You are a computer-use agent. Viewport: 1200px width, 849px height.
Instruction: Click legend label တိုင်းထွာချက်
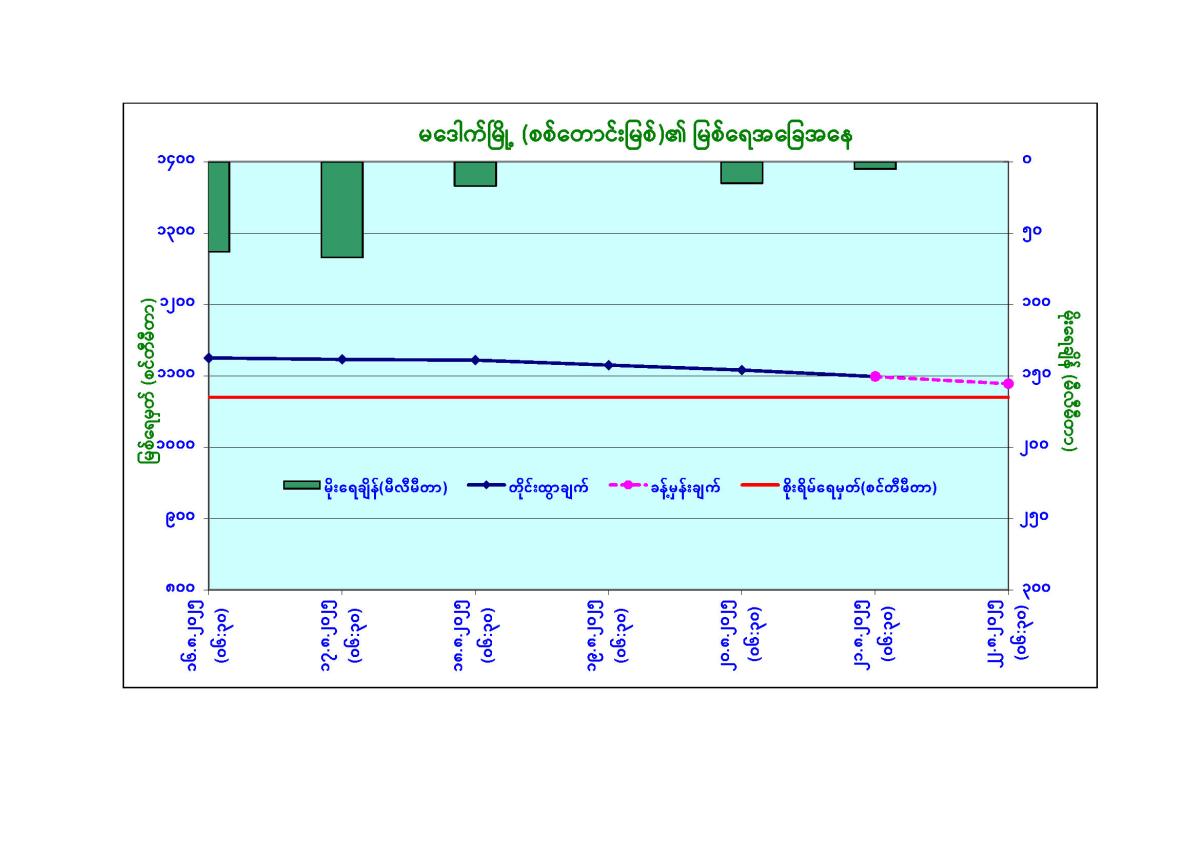point(548,487)
